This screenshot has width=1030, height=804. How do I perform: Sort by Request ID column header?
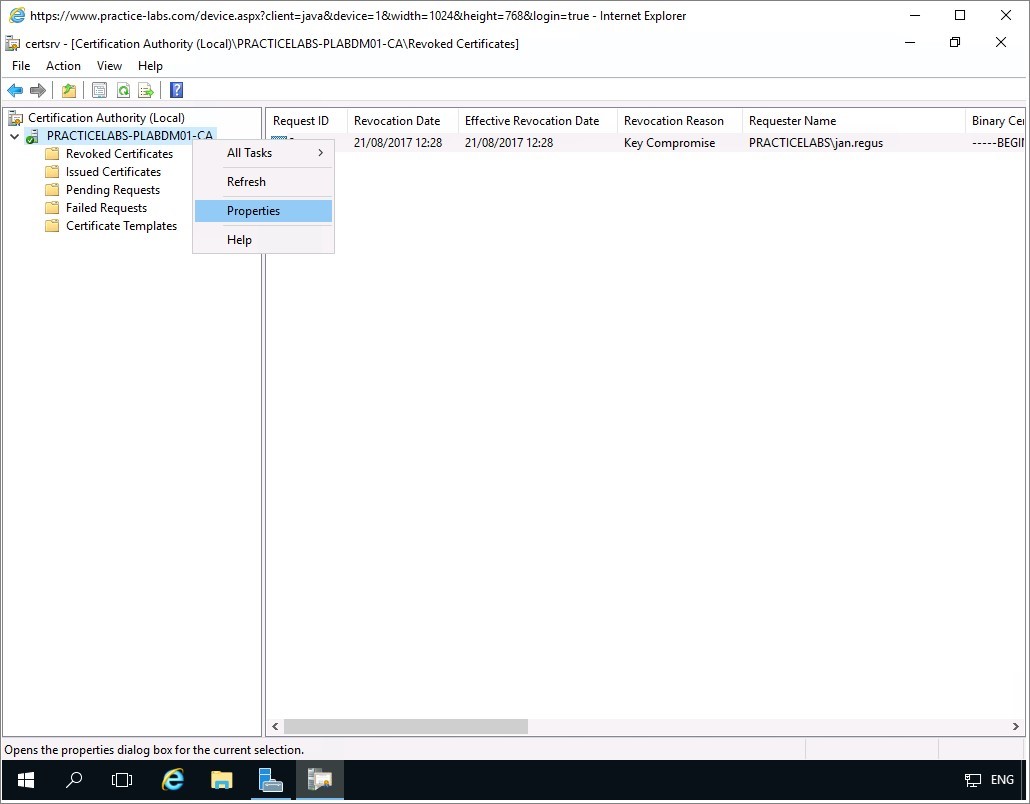(307, 121)
